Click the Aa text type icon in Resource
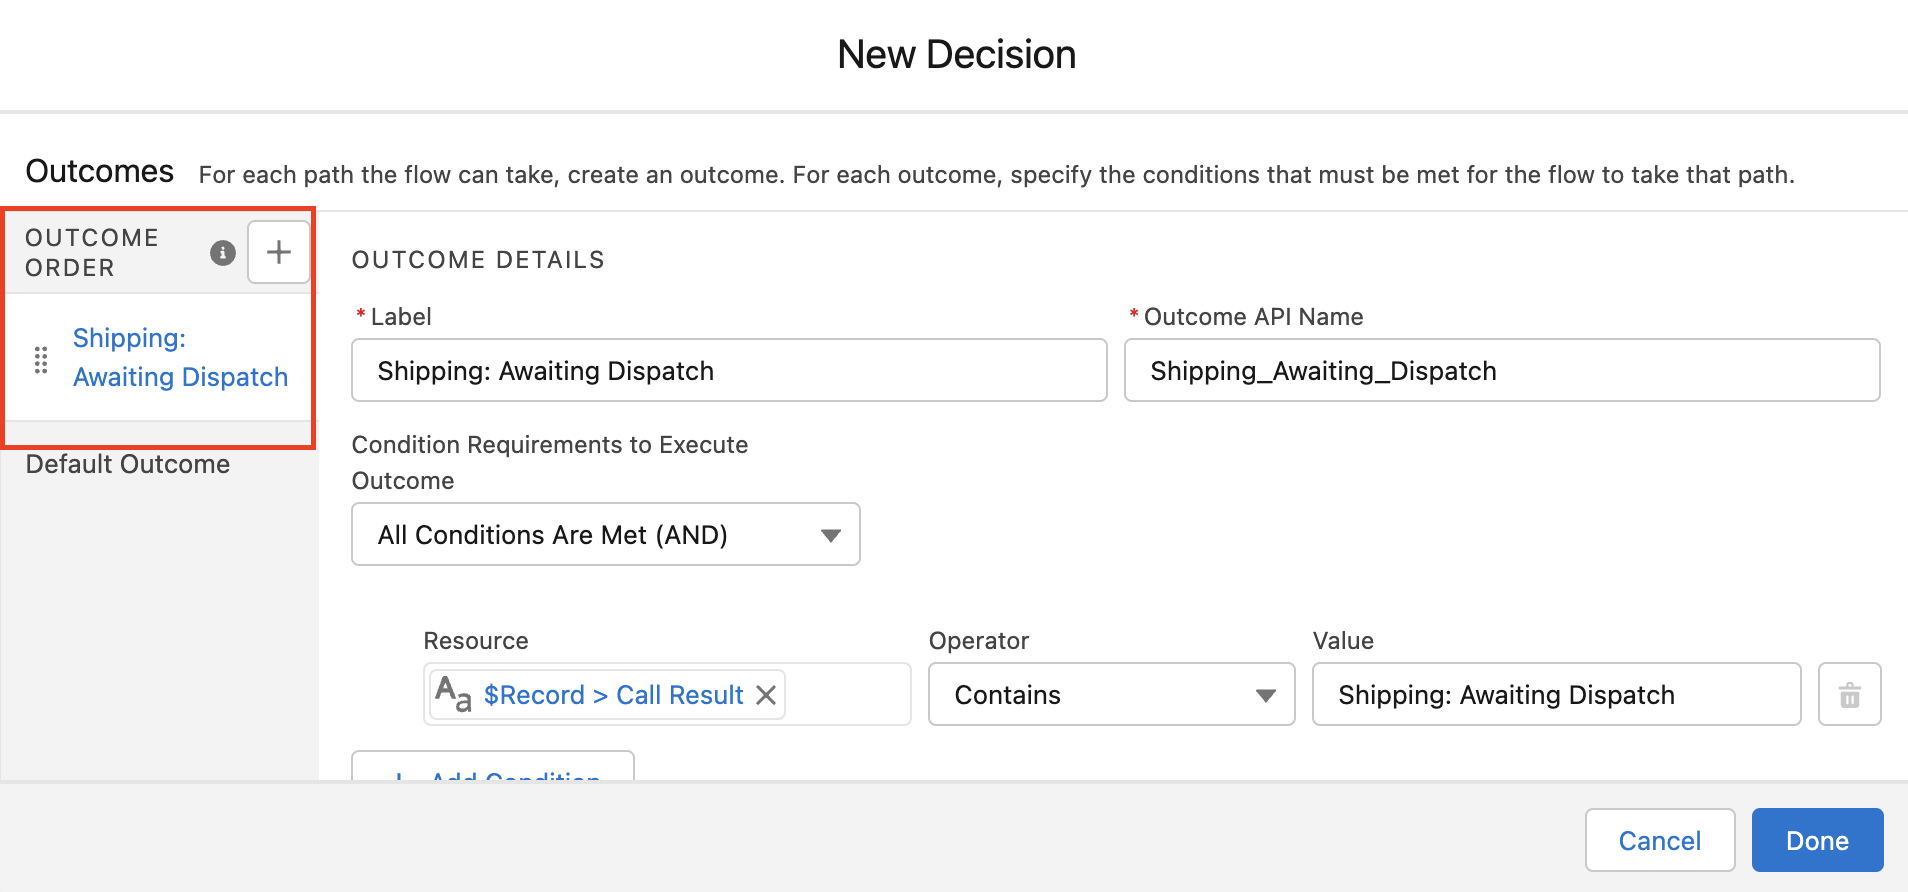Viewport: 1908px width, 892px height. 453,694
